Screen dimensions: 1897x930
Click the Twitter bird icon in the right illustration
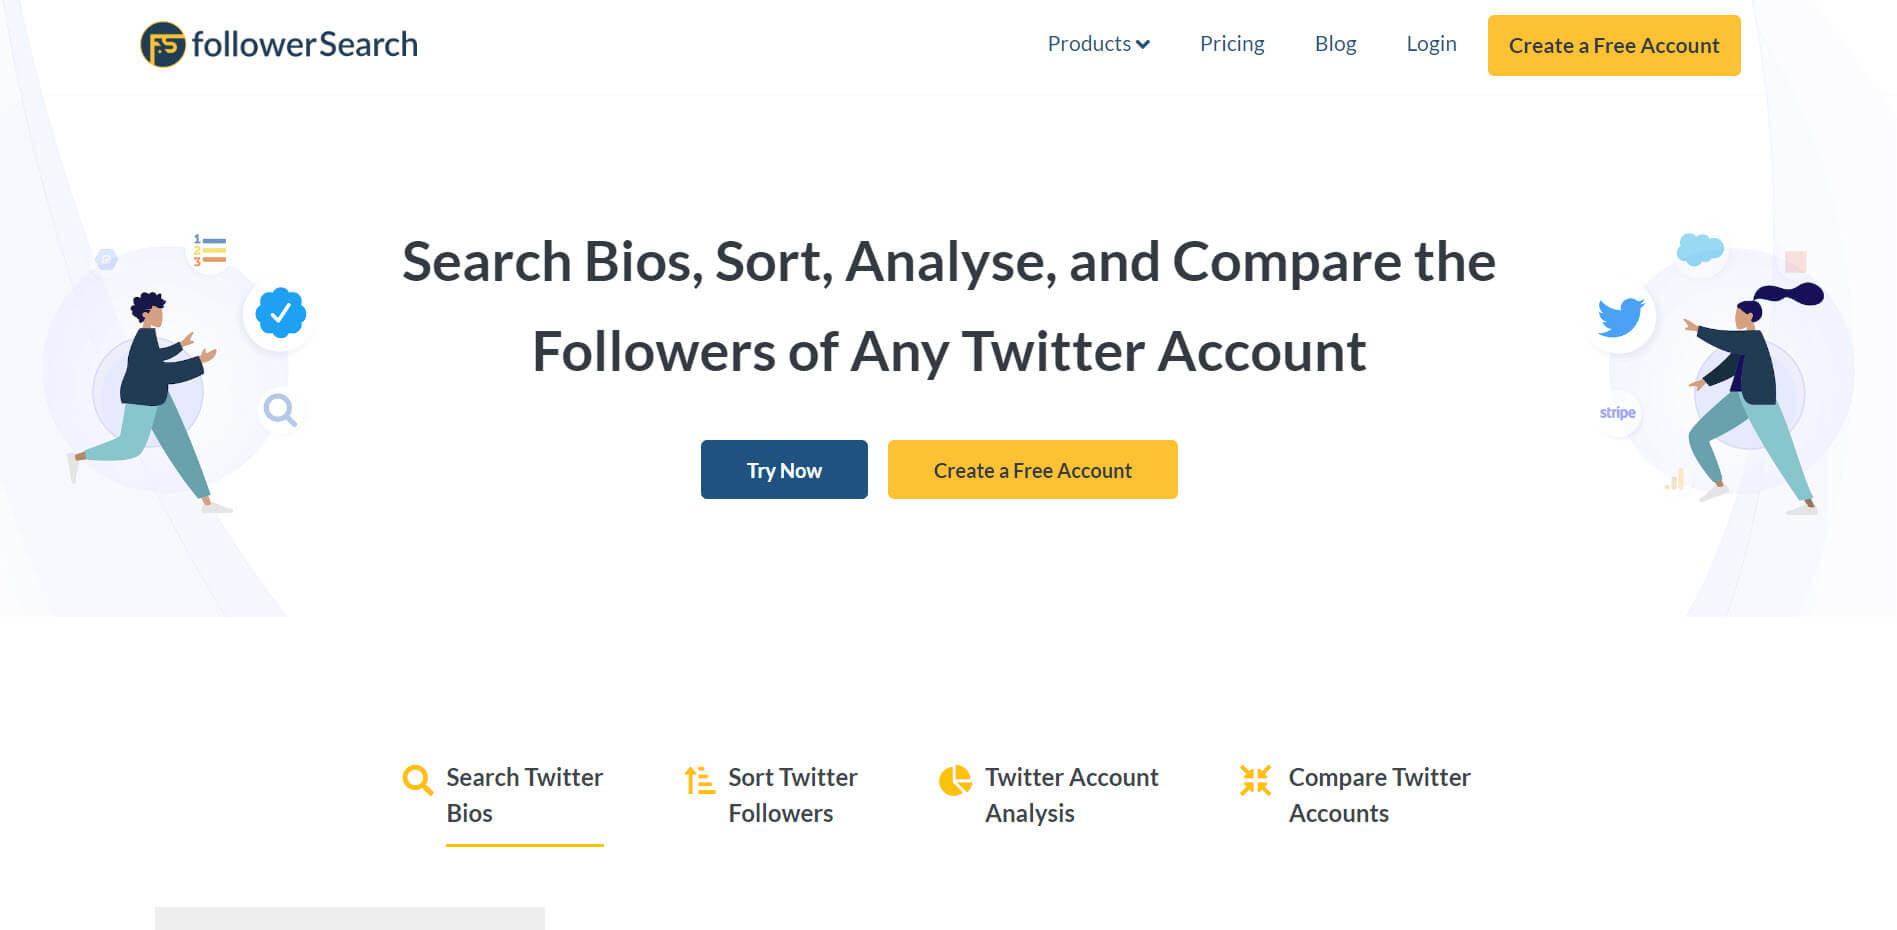tap(1620, 315)
